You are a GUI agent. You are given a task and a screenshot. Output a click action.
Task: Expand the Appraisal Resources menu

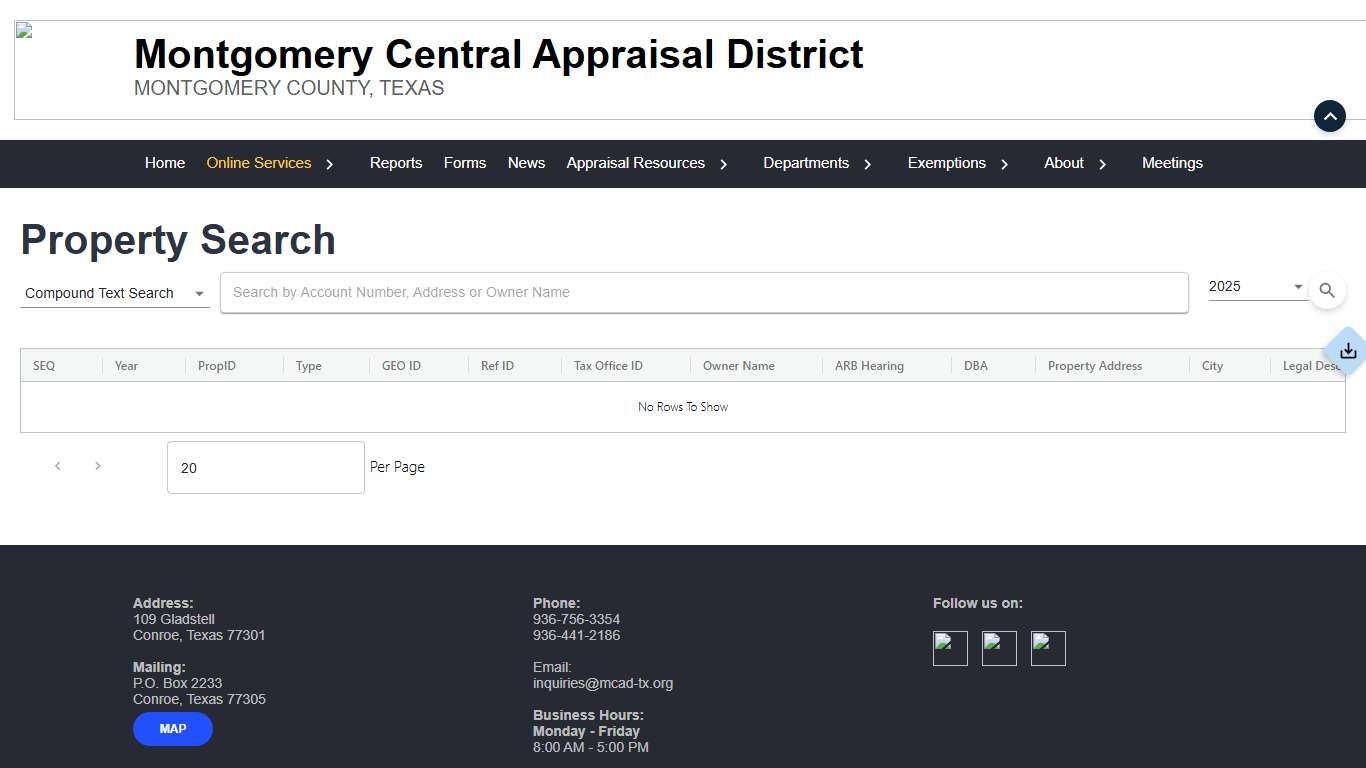[x=724, y=164]
